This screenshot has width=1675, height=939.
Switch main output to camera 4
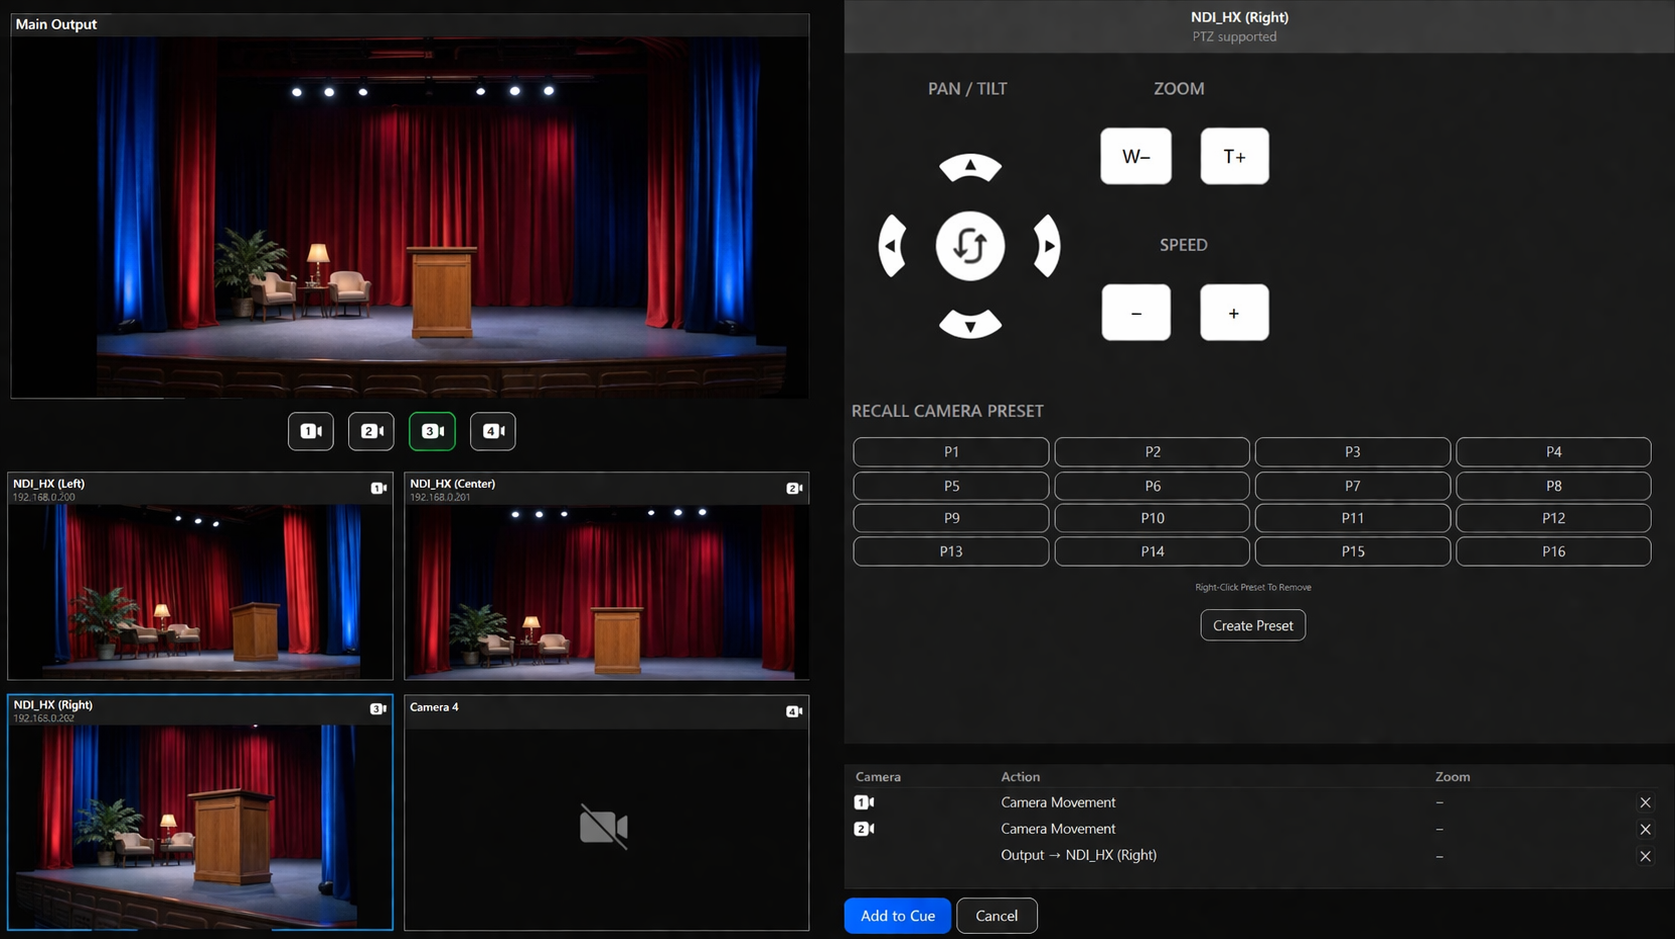pos(493,431)
